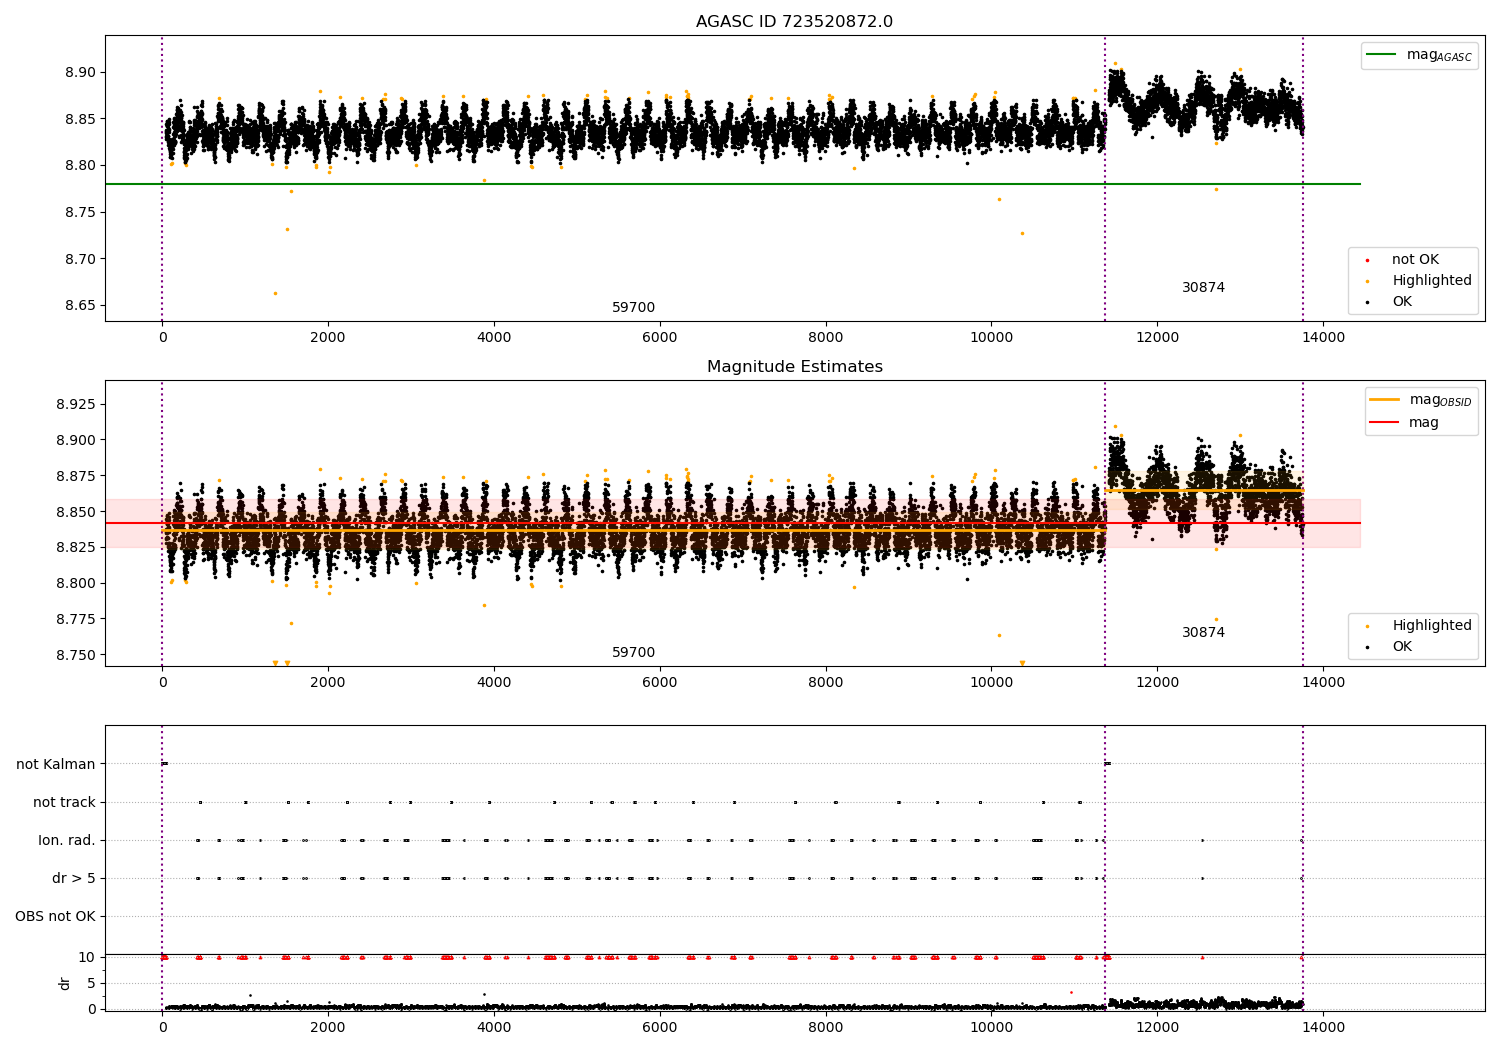Click the 'dr > 5' axis label
The image size is (1500, 1050).
pyautogui.click(x=74, y=879)
